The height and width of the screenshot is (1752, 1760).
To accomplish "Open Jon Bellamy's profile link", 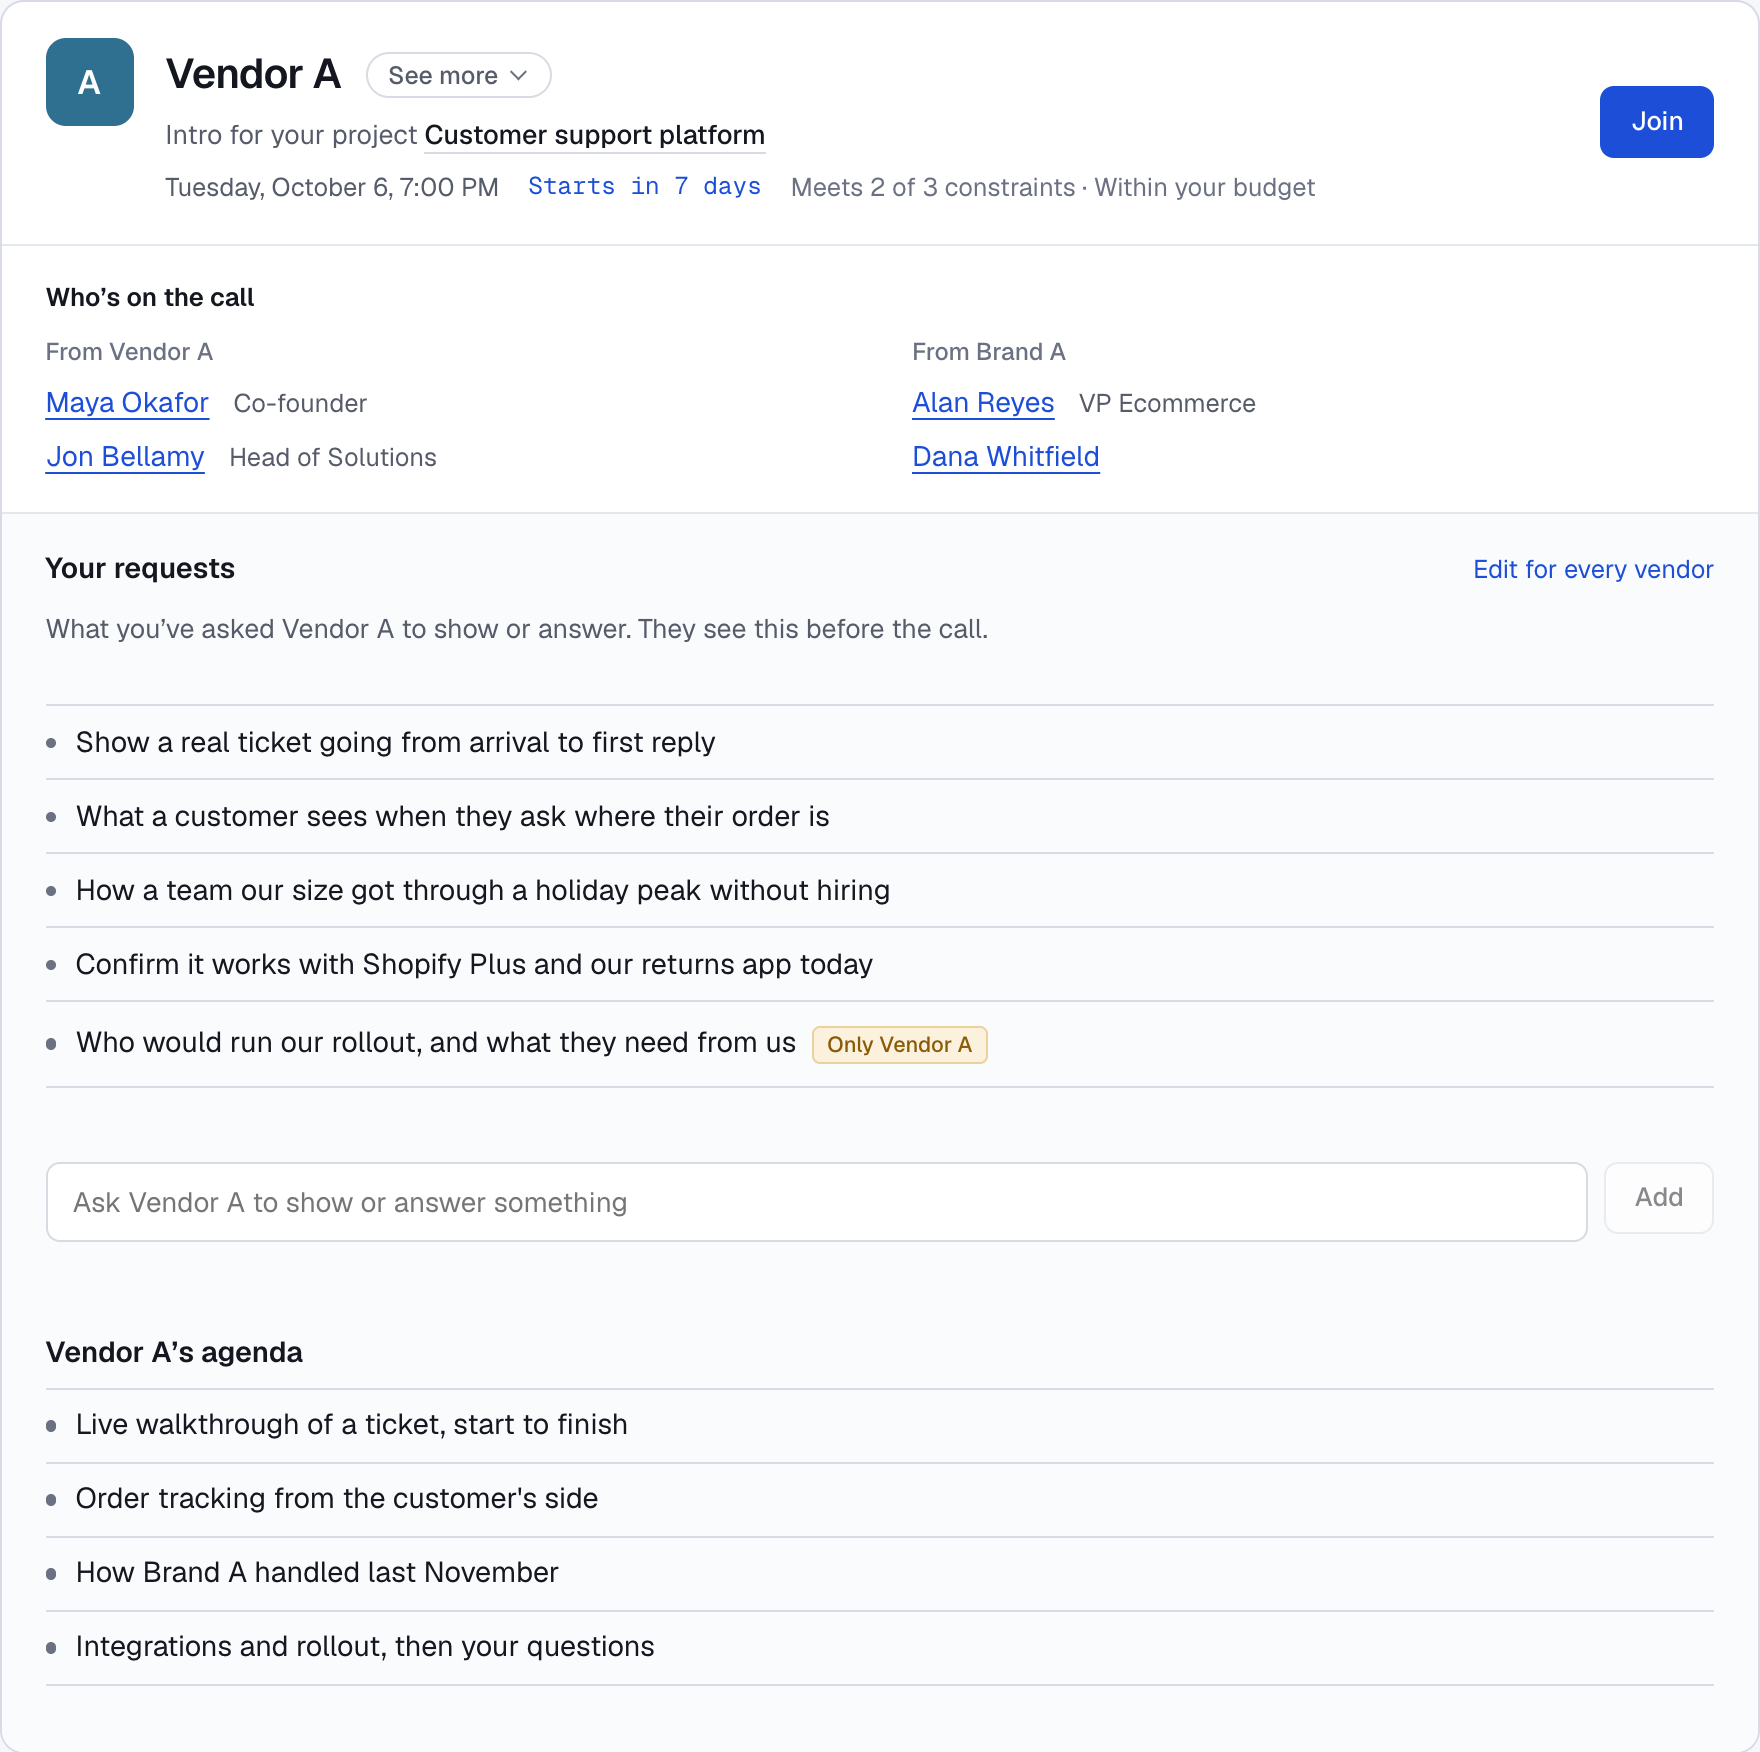I will pos(125,457).
